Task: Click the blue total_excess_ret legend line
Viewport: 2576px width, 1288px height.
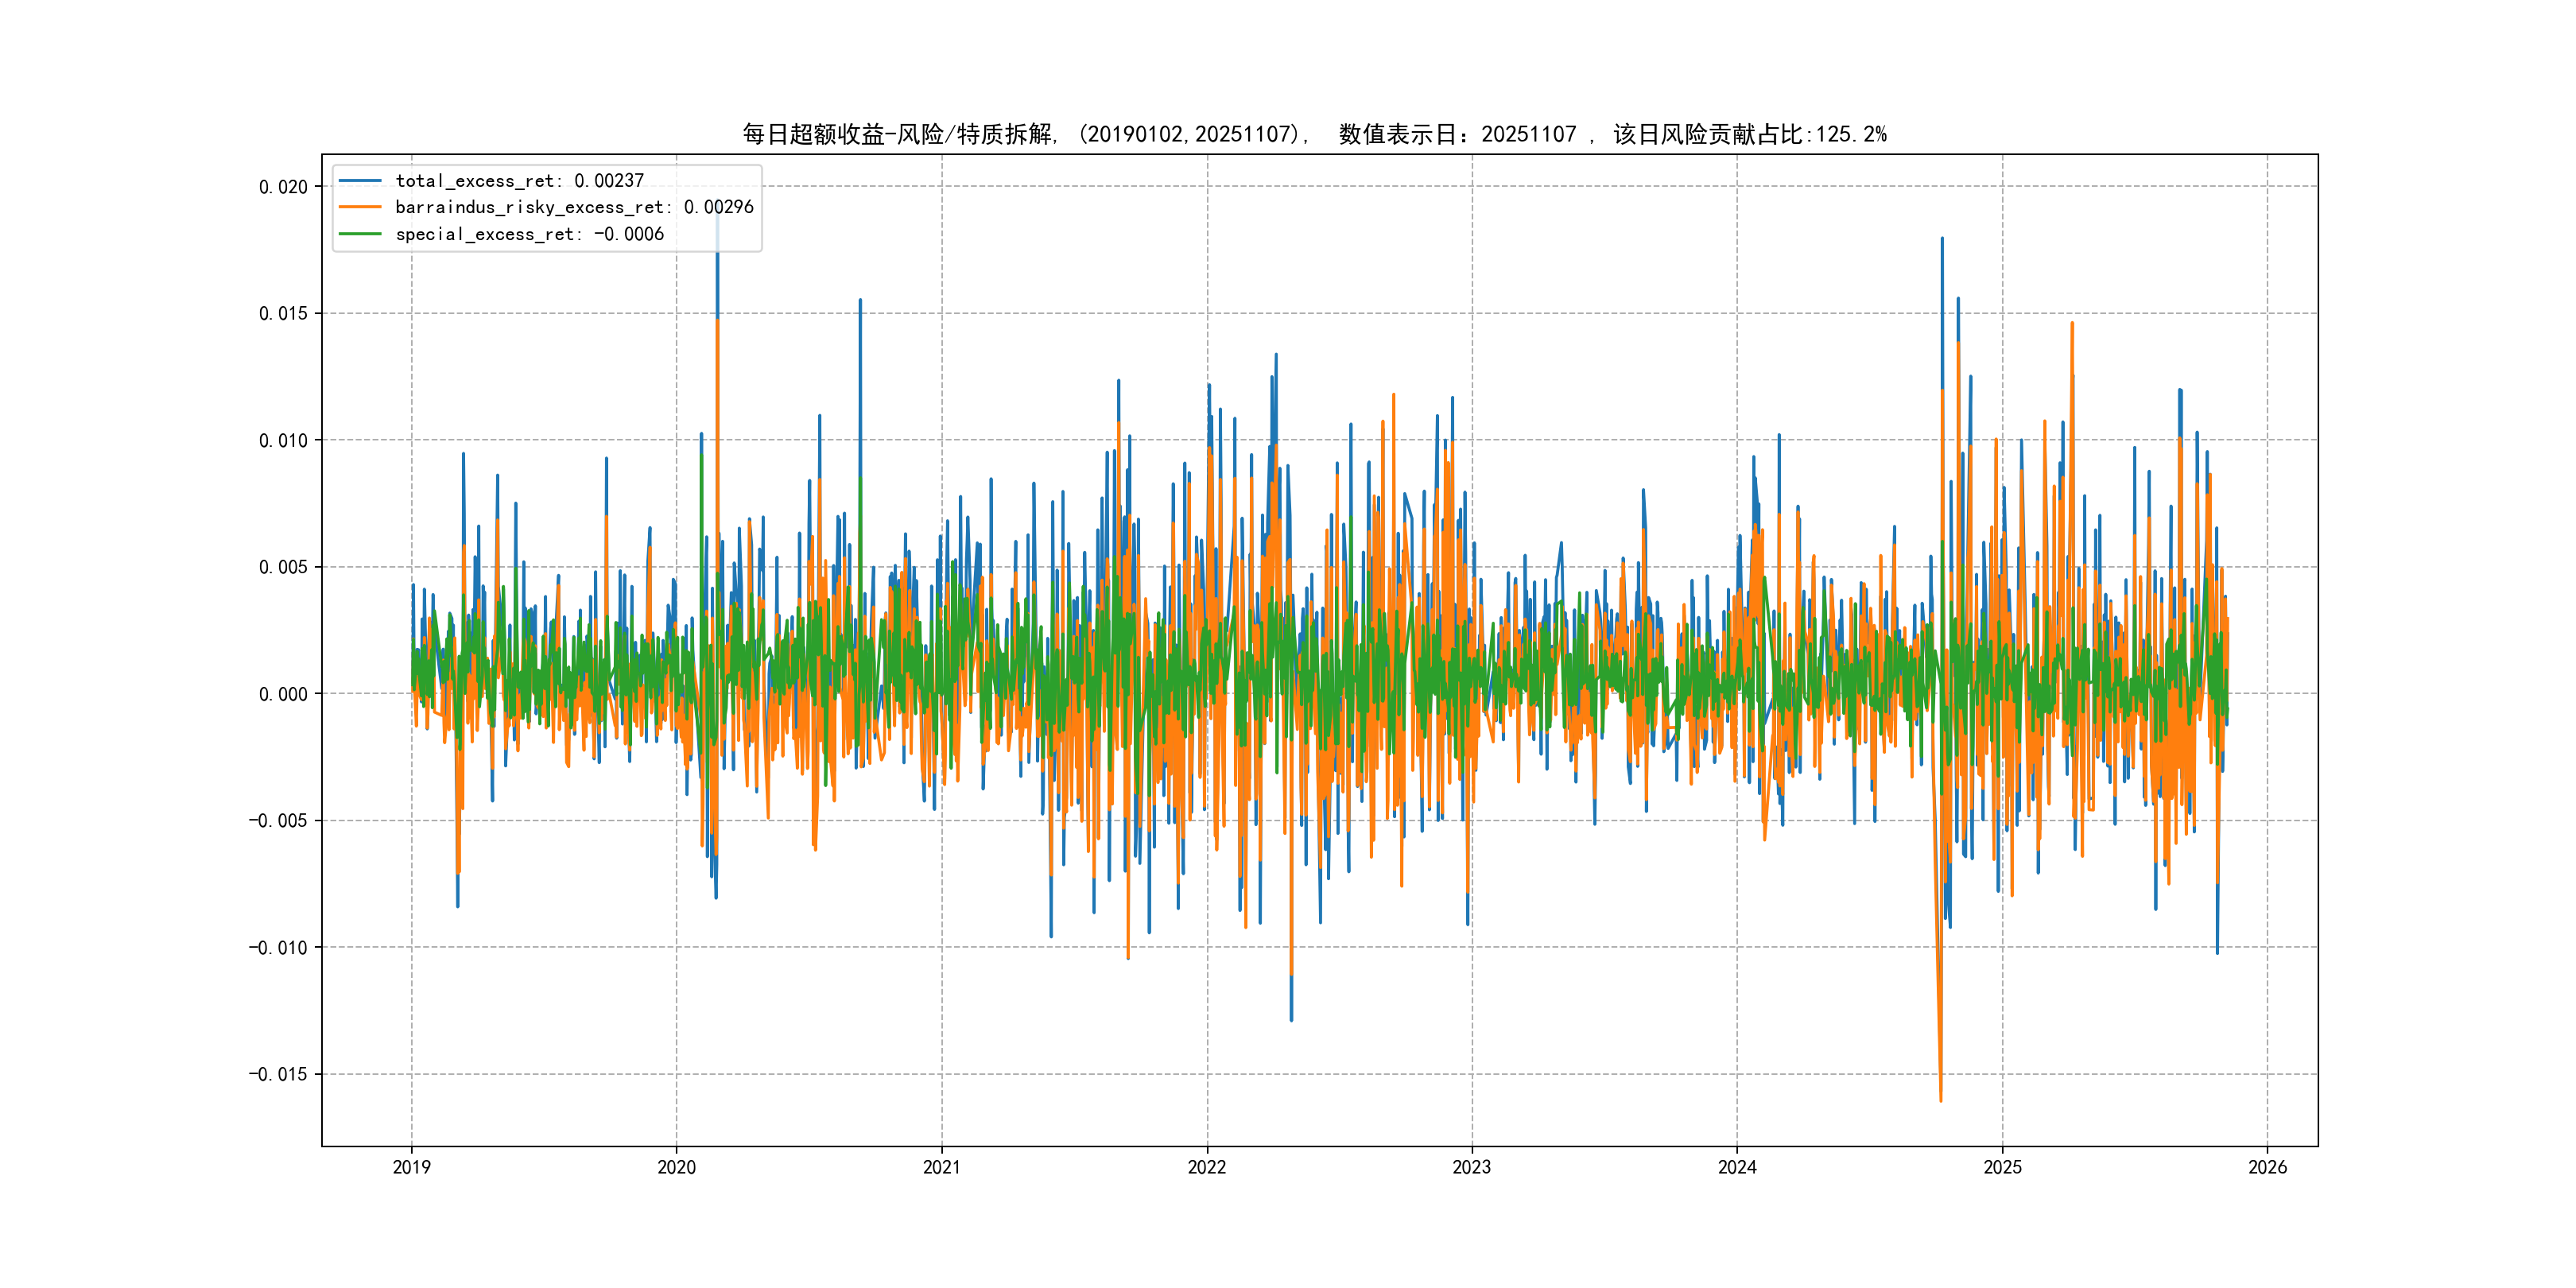Action: pos(360,181)
